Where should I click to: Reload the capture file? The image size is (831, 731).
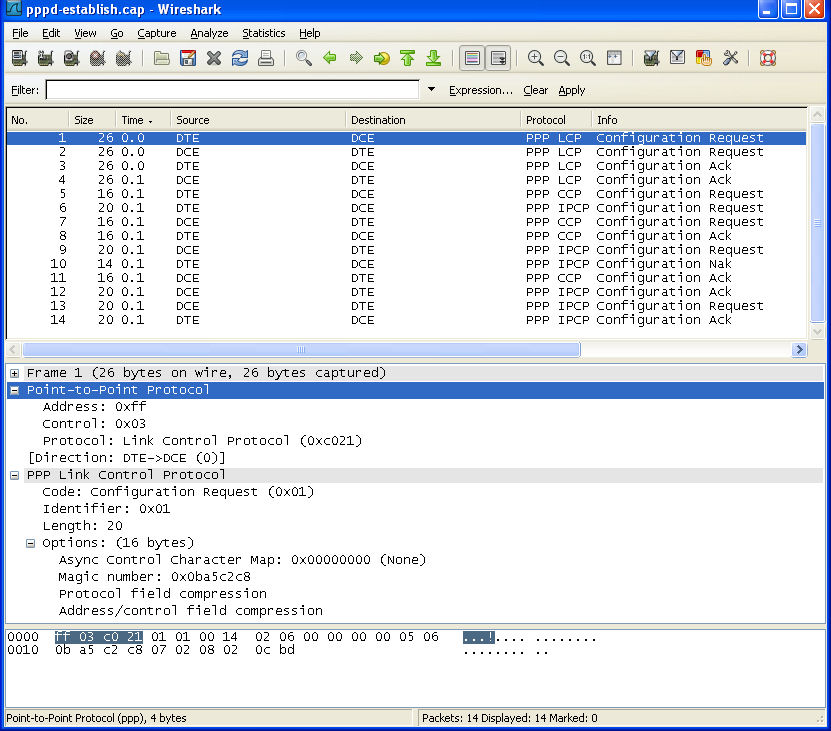point(240,59)
